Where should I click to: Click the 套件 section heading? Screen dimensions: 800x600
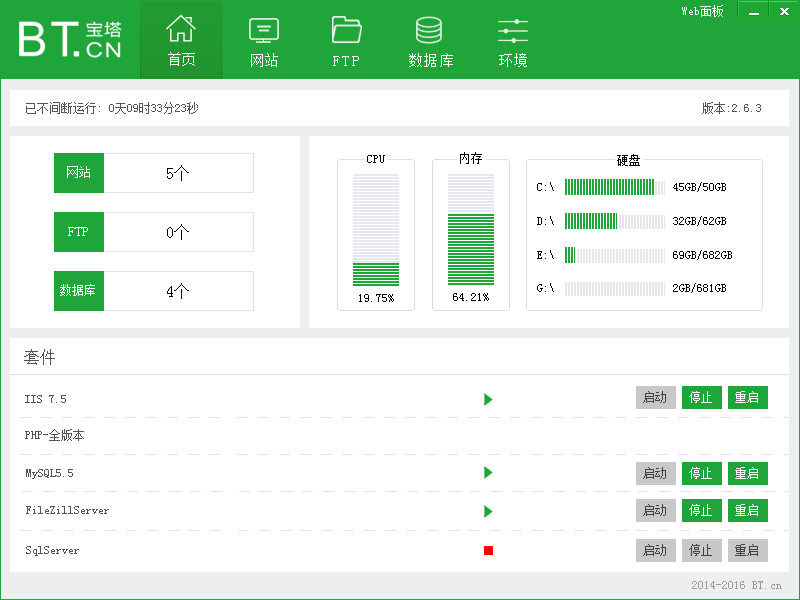[x=39, y=357]
